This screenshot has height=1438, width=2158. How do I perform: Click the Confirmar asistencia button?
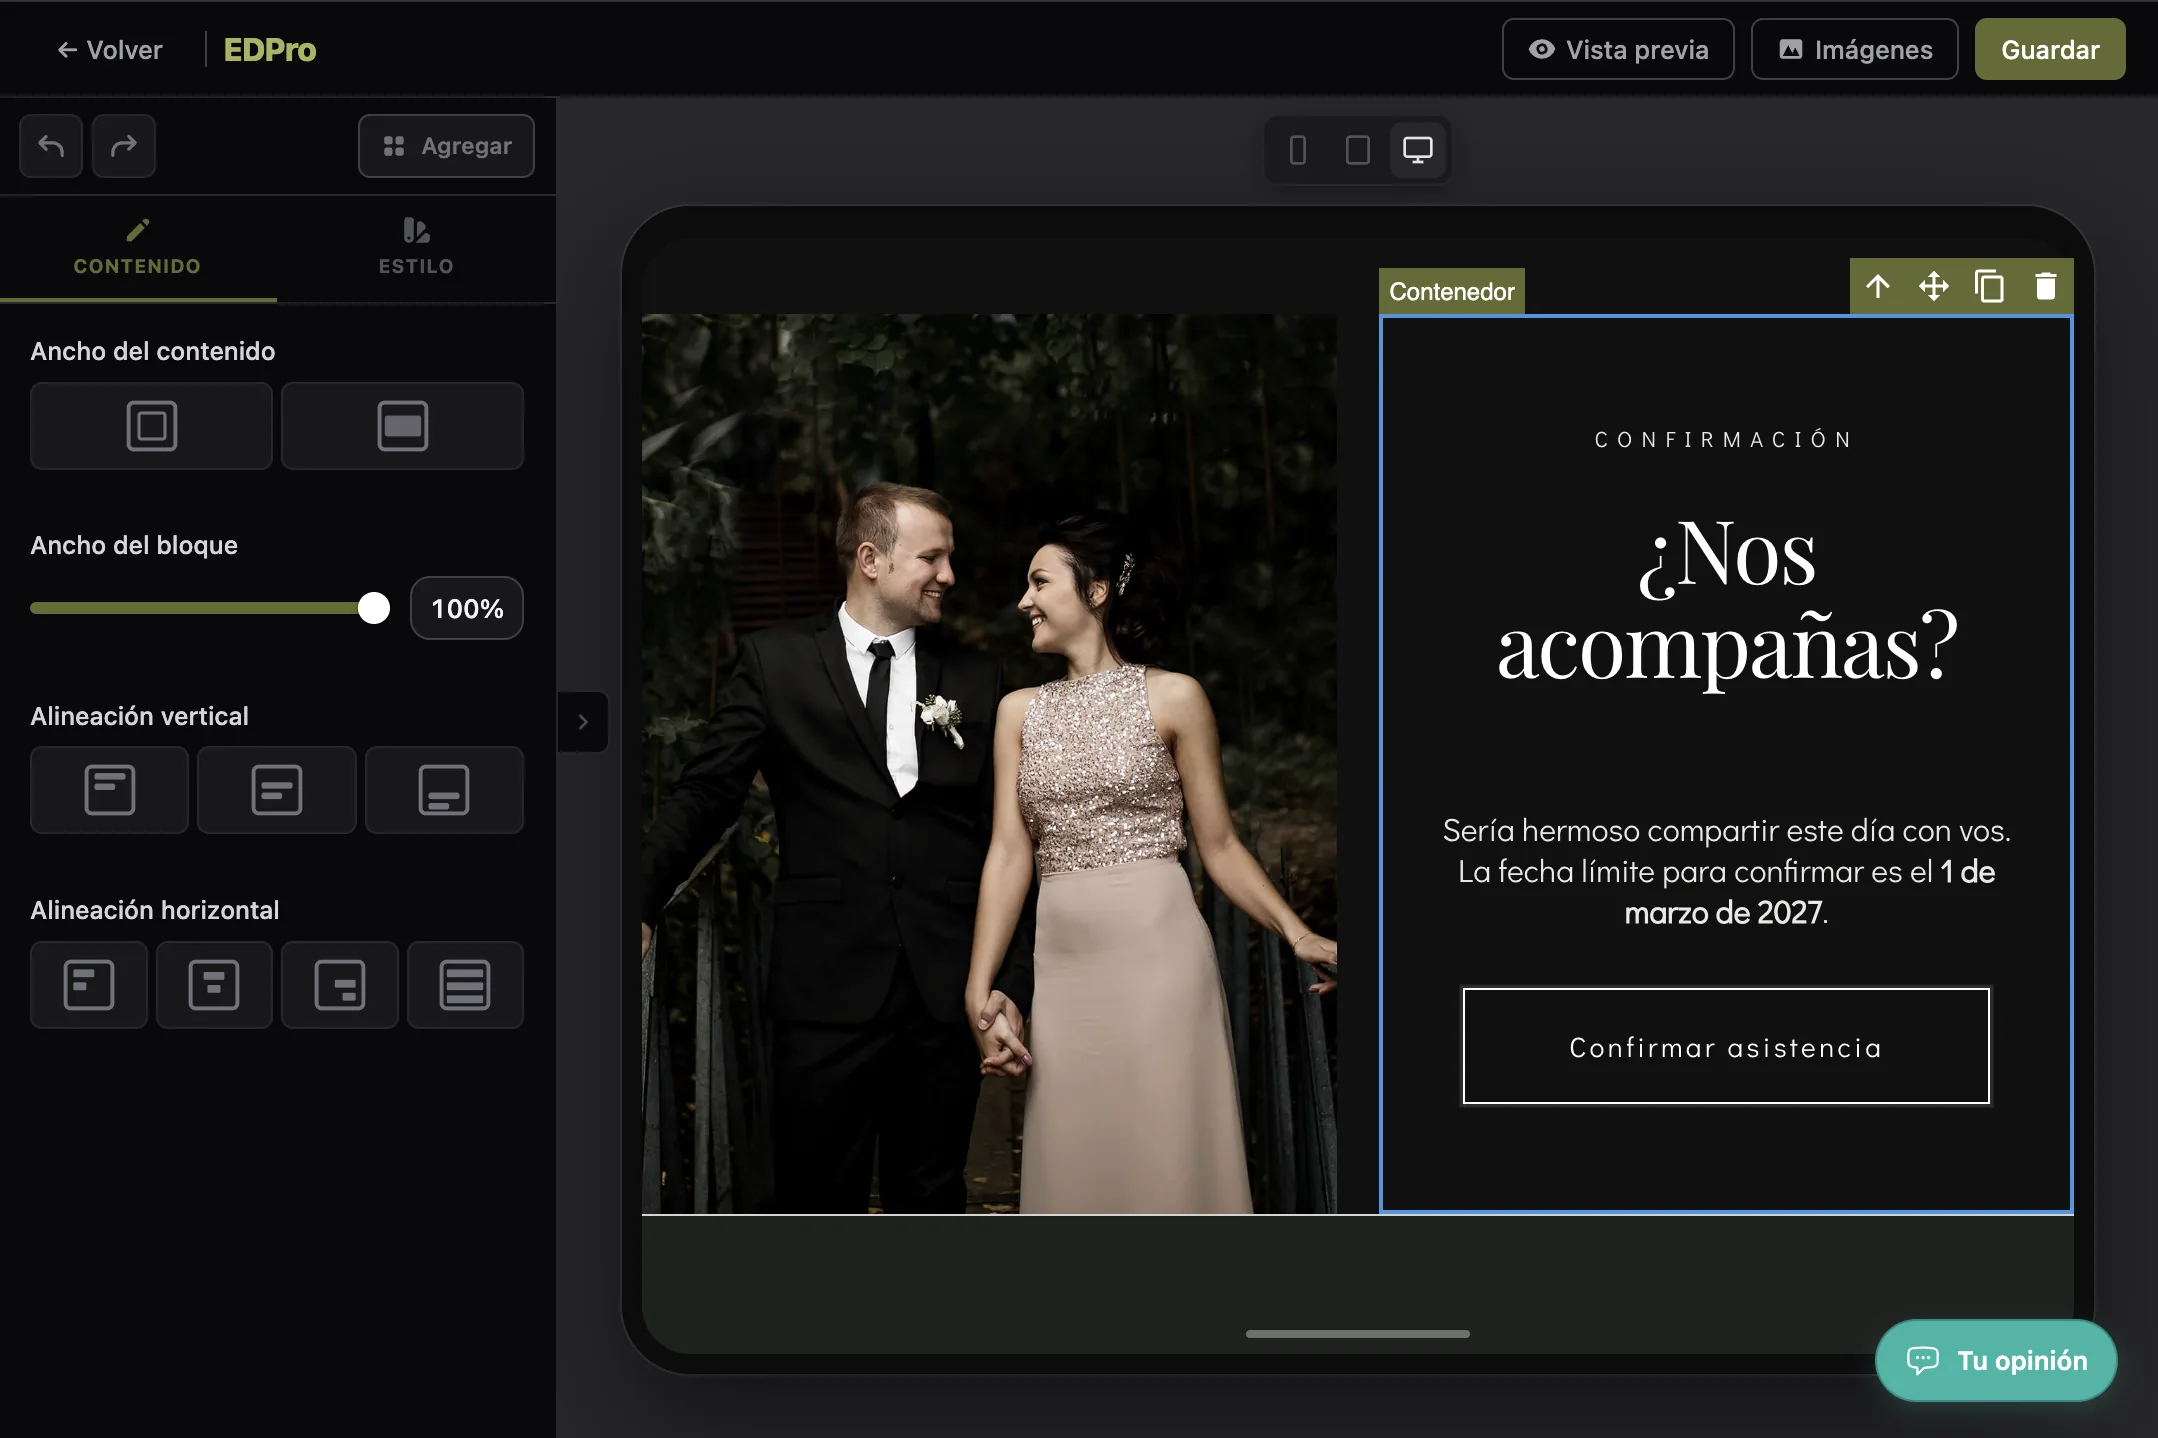1726,1046
